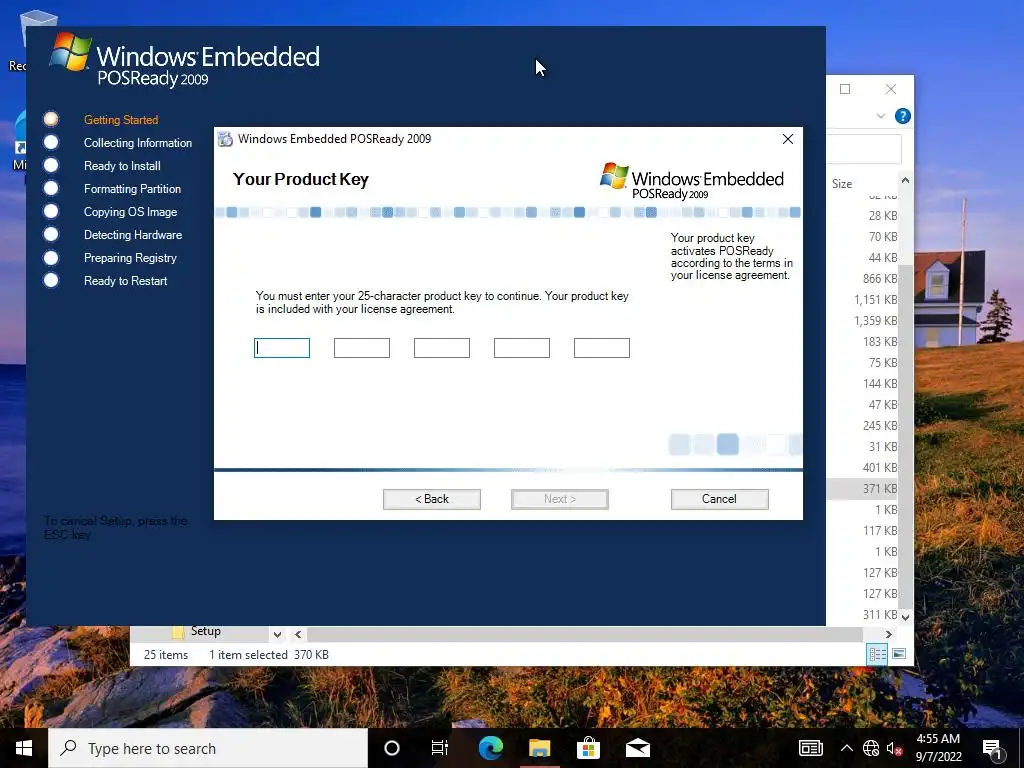The image size is (1024, 768).
Task: Open the Windows Start menu
Action: (24, 748)
